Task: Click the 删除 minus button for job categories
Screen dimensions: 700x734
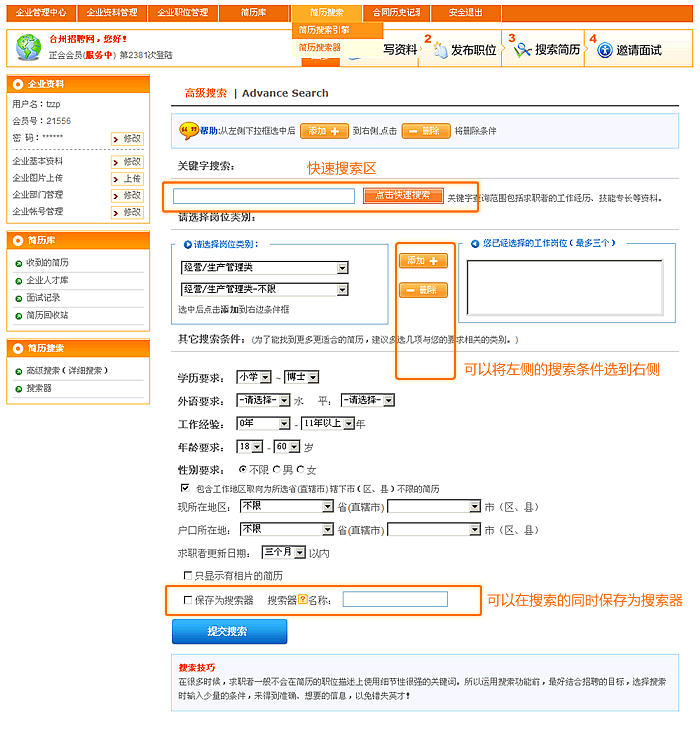Action: [x=423, y=290]
